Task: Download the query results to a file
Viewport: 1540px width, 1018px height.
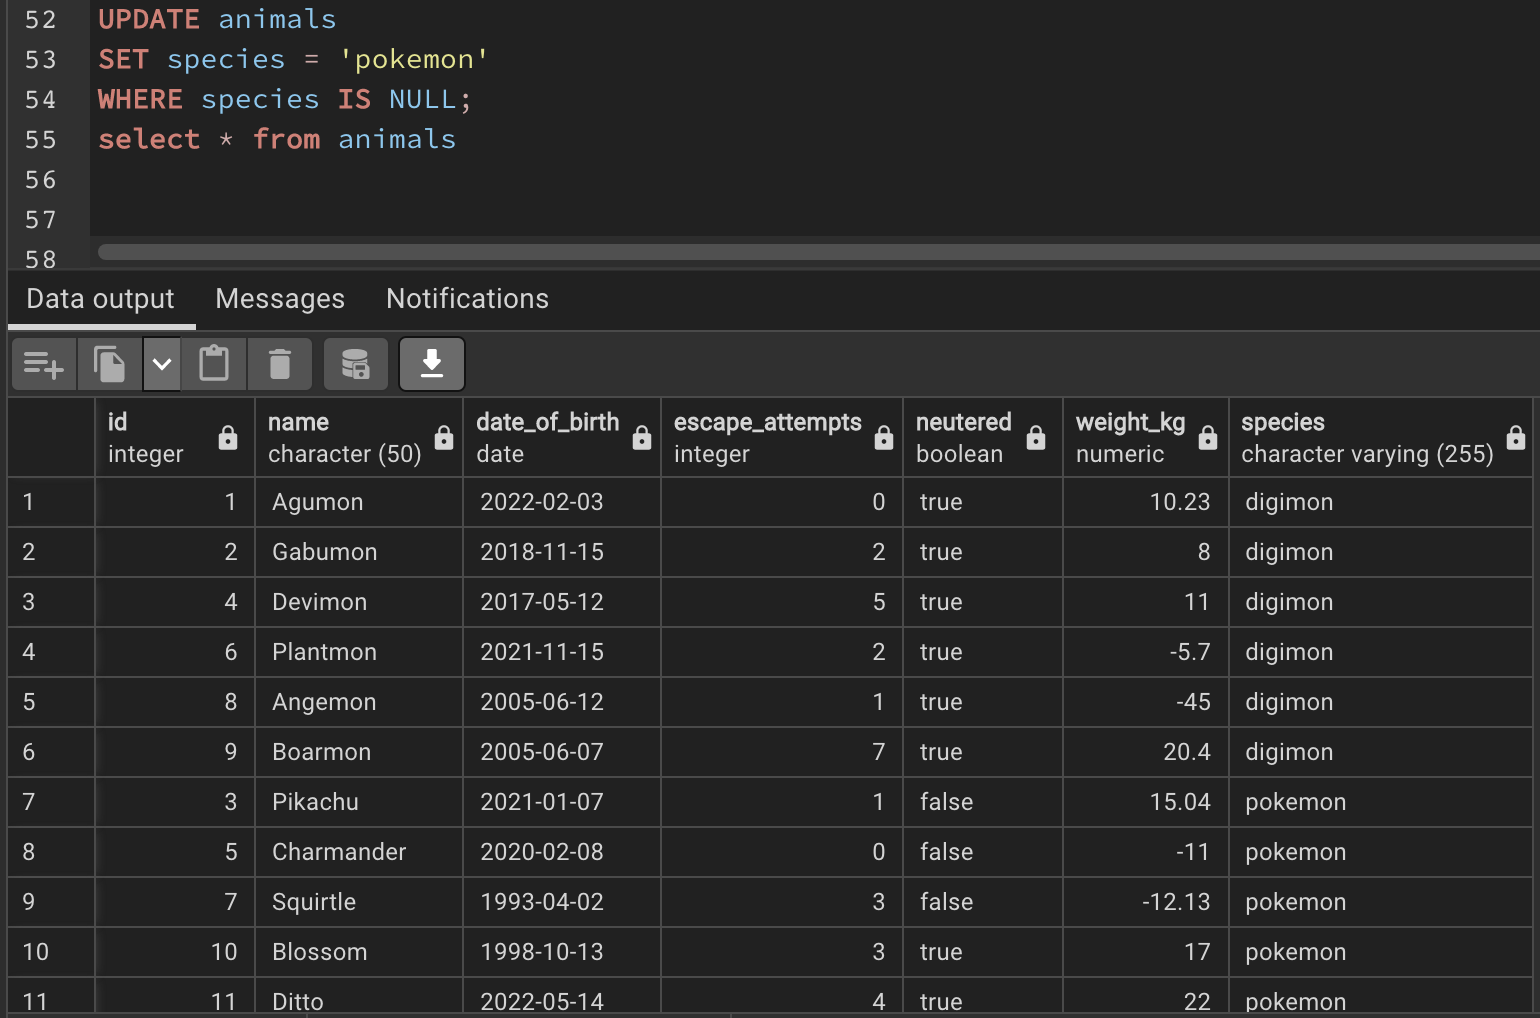Action: [431, 364]
